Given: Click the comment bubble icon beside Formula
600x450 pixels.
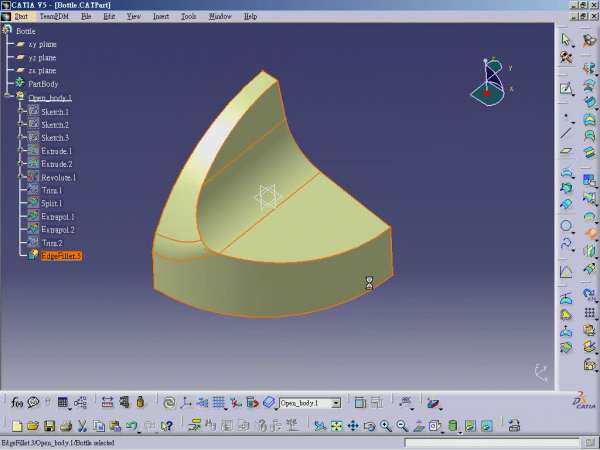Looking at the screenshot, I should (34, 402).
